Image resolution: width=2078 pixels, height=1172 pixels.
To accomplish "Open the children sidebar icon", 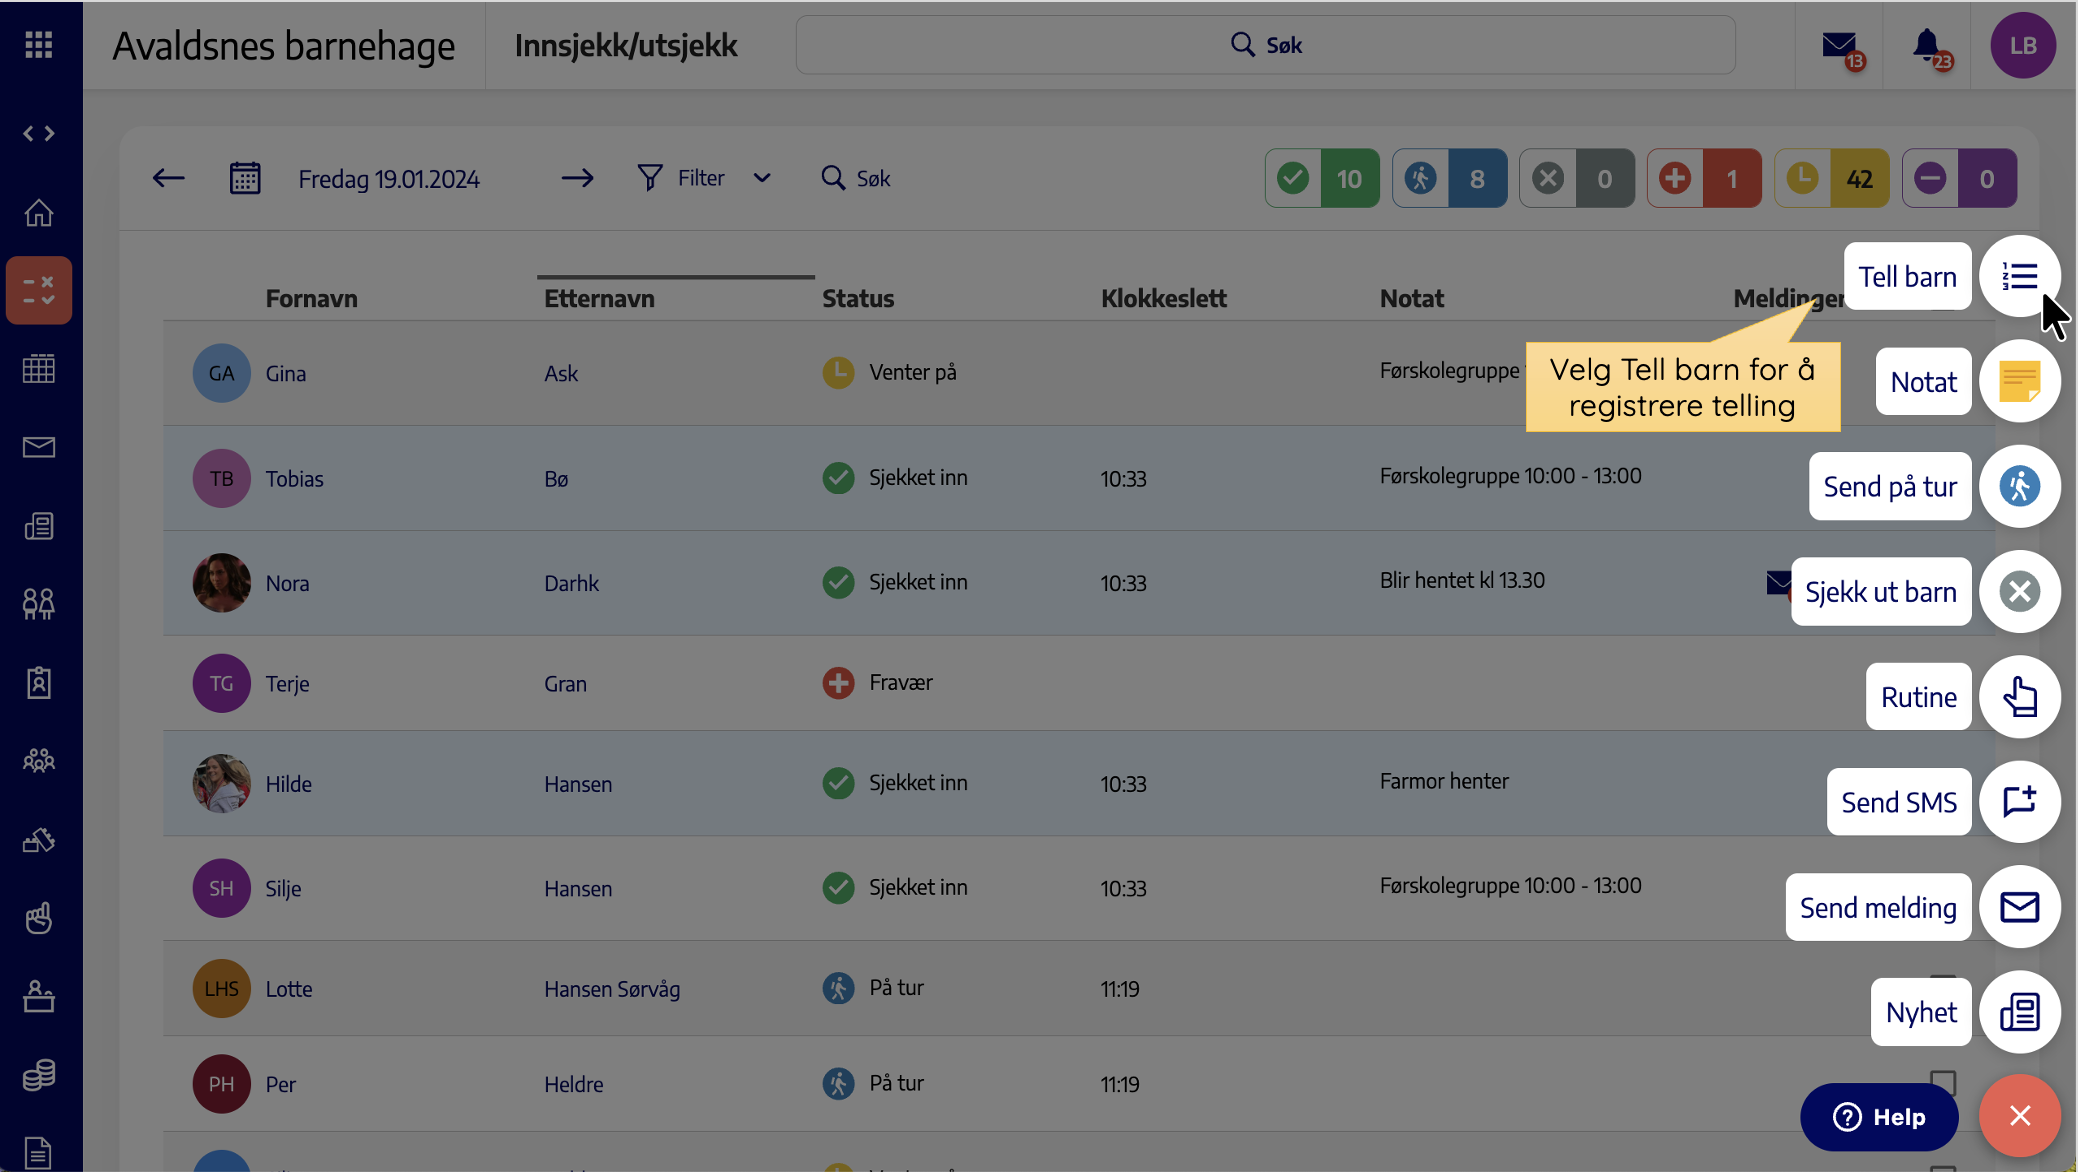I will point(39,604).
